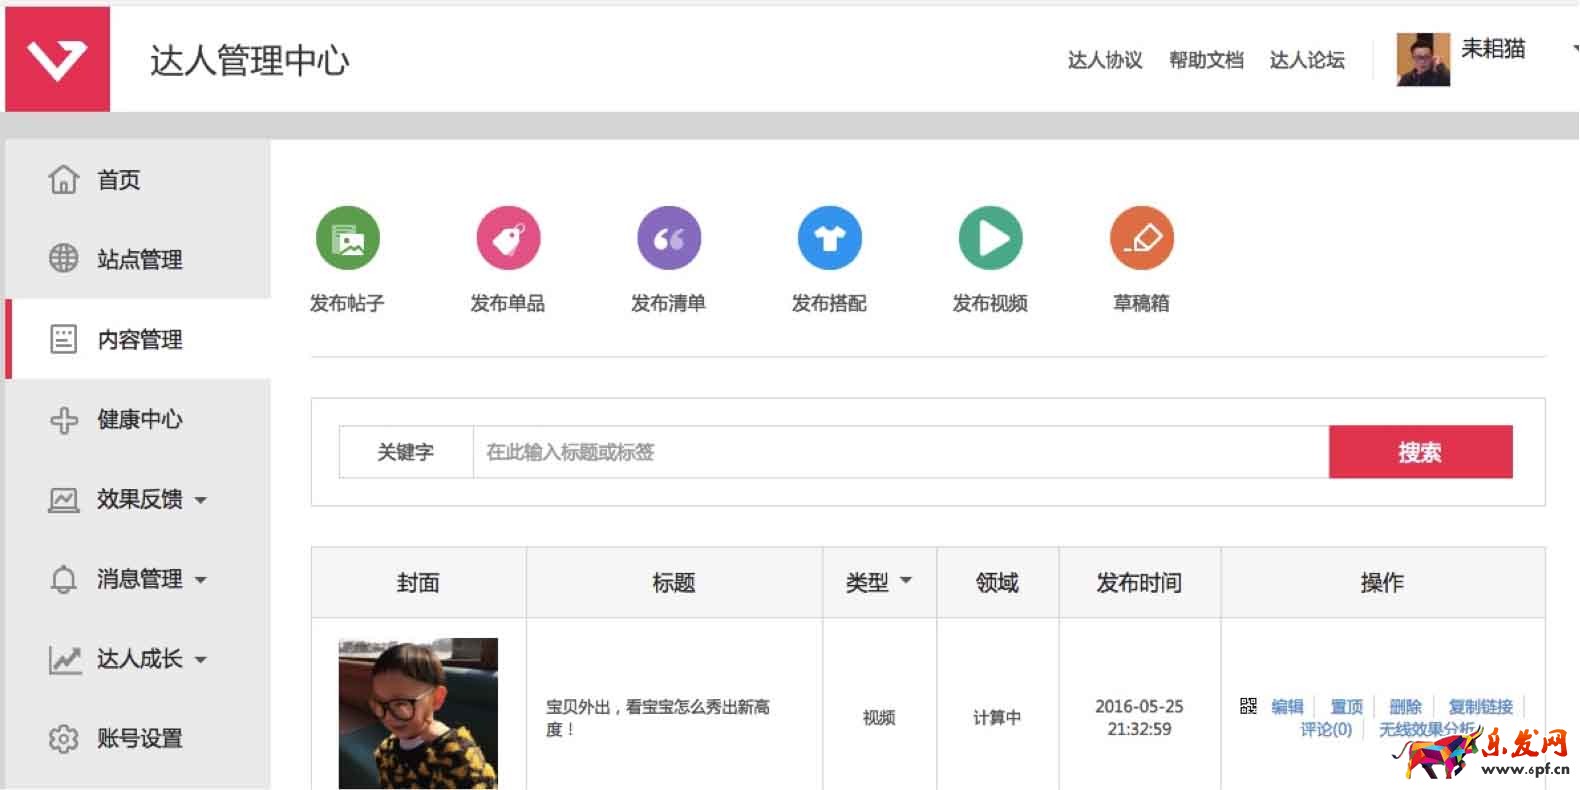Click the 发布搭配 blue shirt icon
1580x790 pixels.
point(829,238)
